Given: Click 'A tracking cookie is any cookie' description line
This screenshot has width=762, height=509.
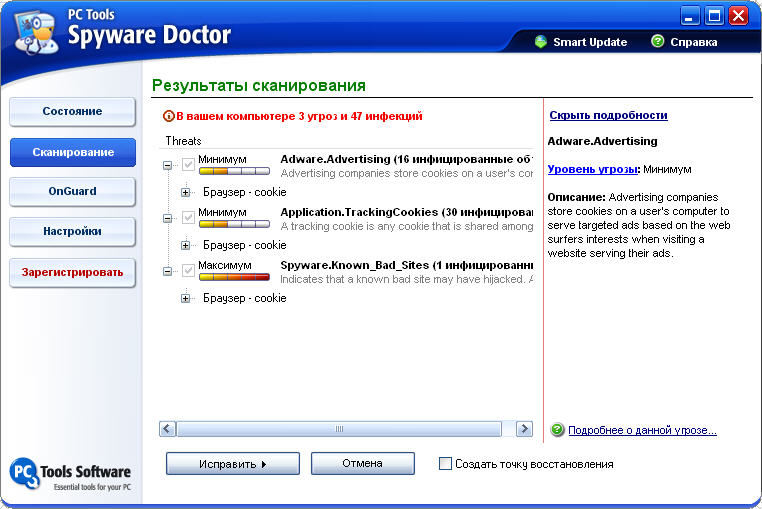Looking at the screenshot, I should 406,227.
